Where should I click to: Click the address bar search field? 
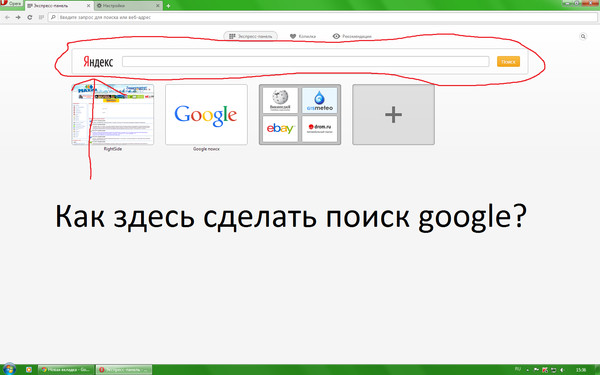[323, 17]
